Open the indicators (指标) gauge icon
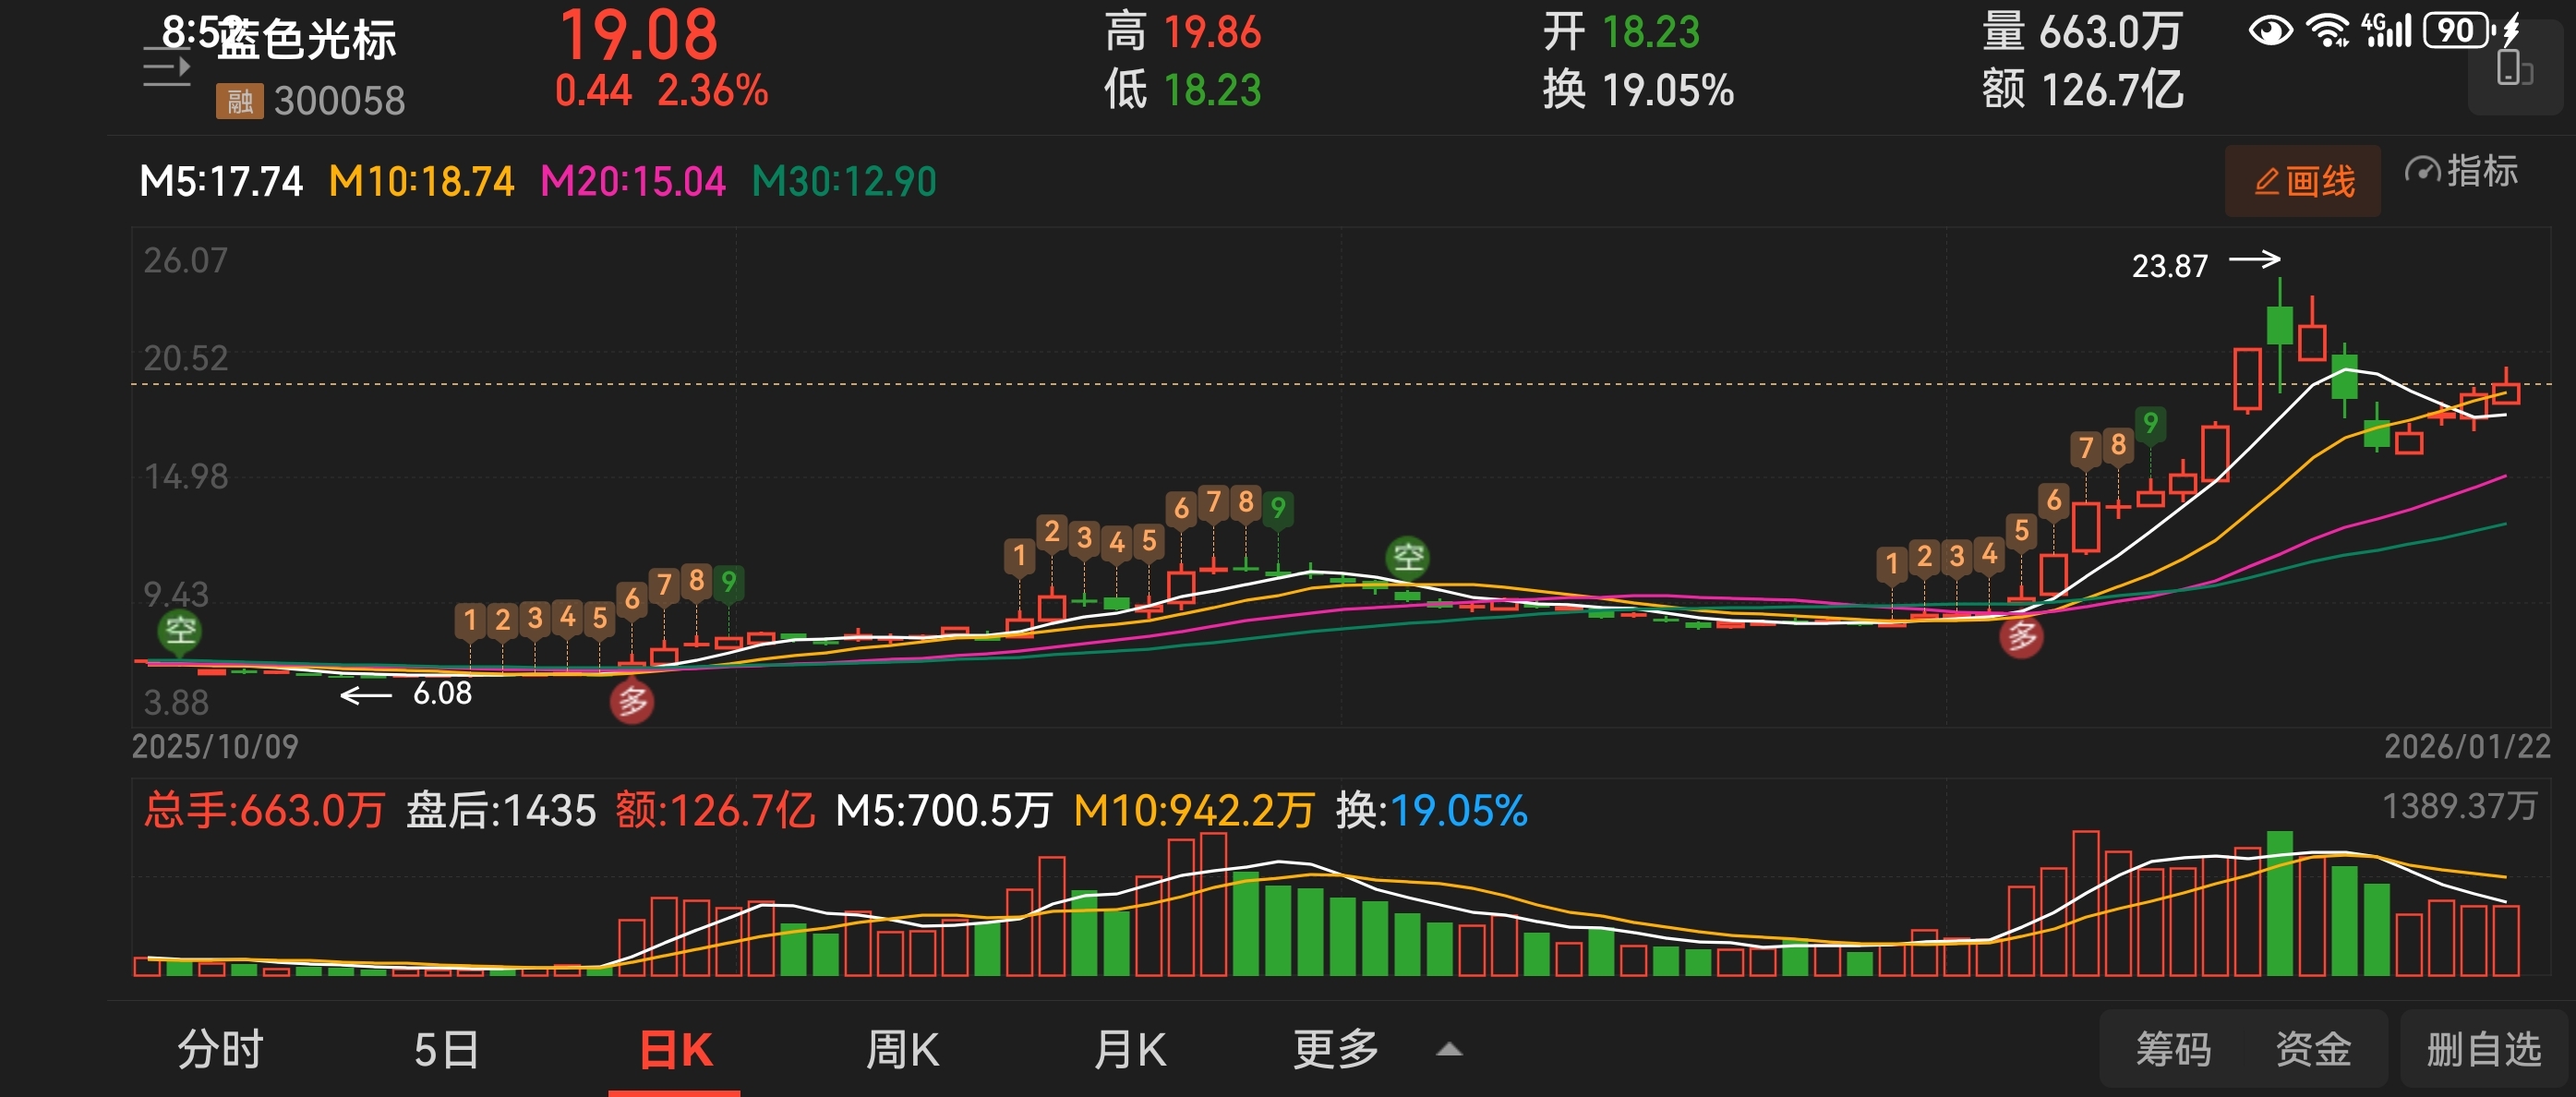Screen dimensions: 2576x1097 click(x=2422, y=171)
